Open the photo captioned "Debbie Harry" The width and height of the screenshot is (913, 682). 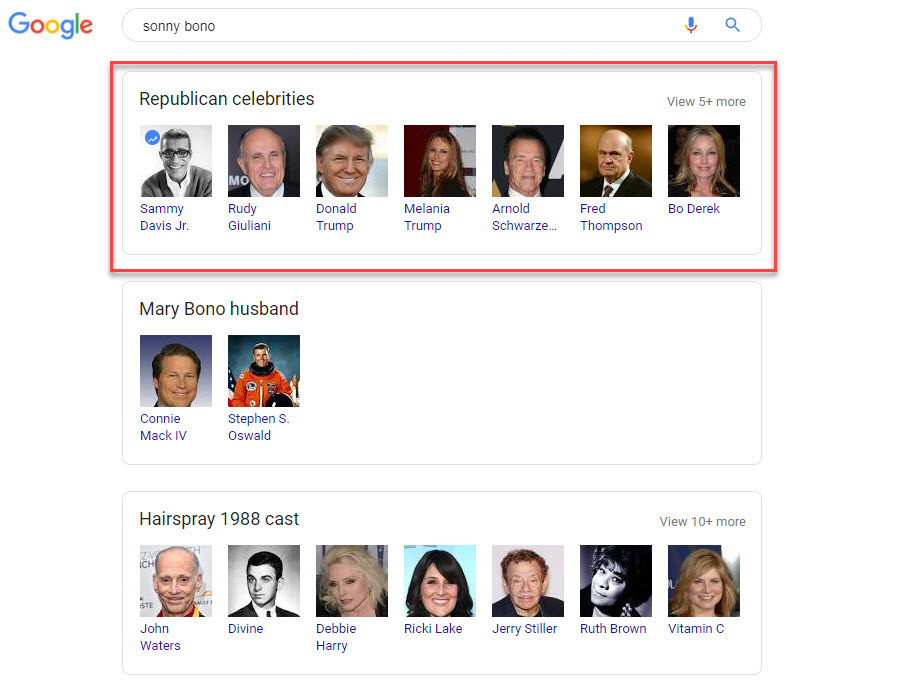(x=352, y=581)
